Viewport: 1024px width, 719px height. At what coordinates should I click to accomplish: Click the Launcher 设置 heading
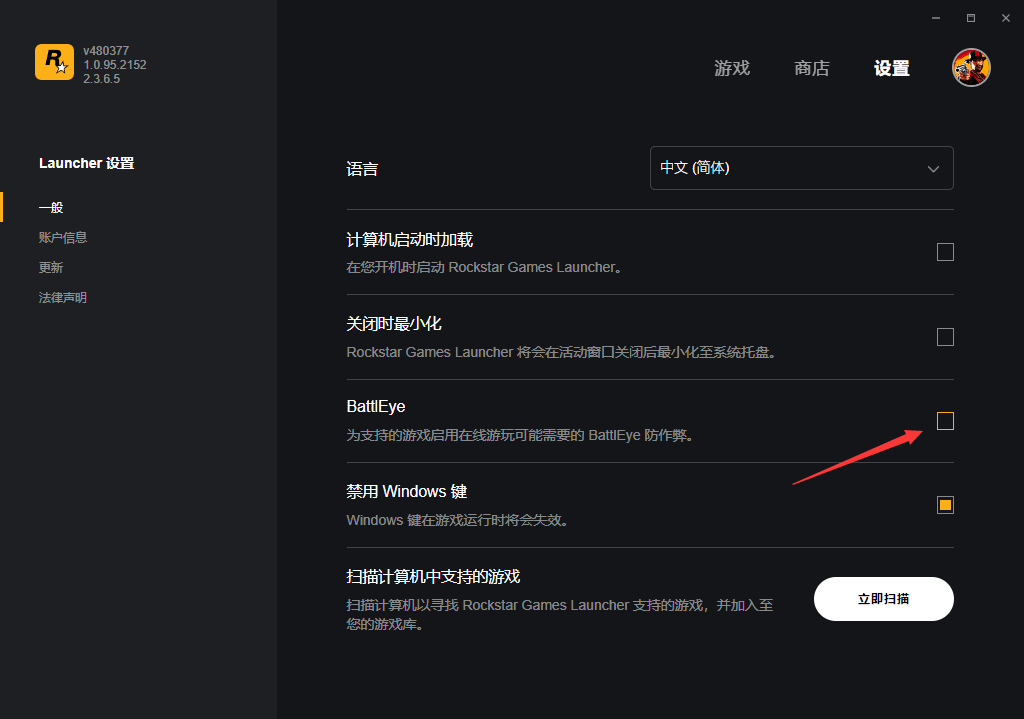click(x=86, y=163)
